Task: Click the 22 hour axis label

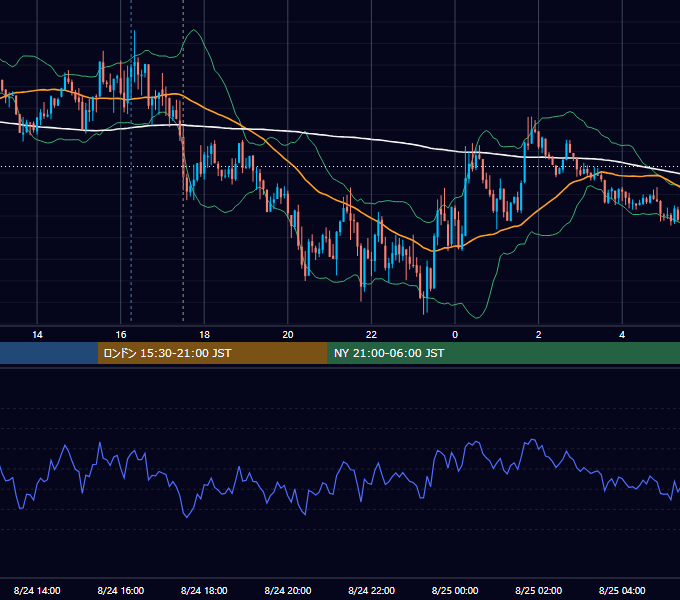Action: [x=371, y=335]
